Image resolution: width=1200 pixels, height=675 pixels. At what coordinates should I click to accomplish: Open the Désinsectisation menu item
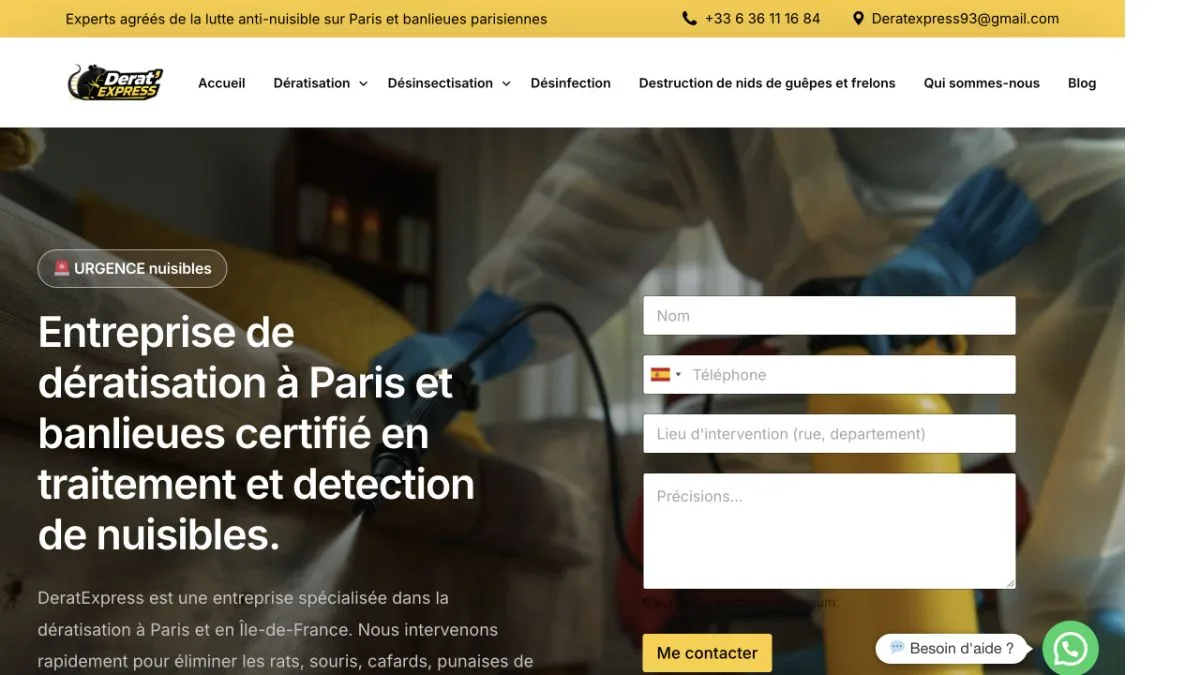click(x=440, y=83)
